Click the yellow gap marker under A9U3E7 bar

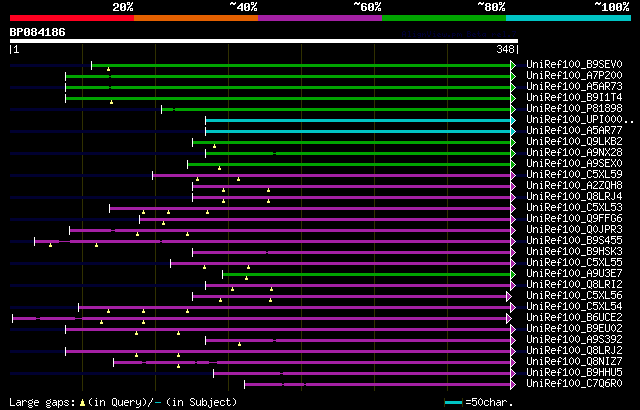coord(247,278)
